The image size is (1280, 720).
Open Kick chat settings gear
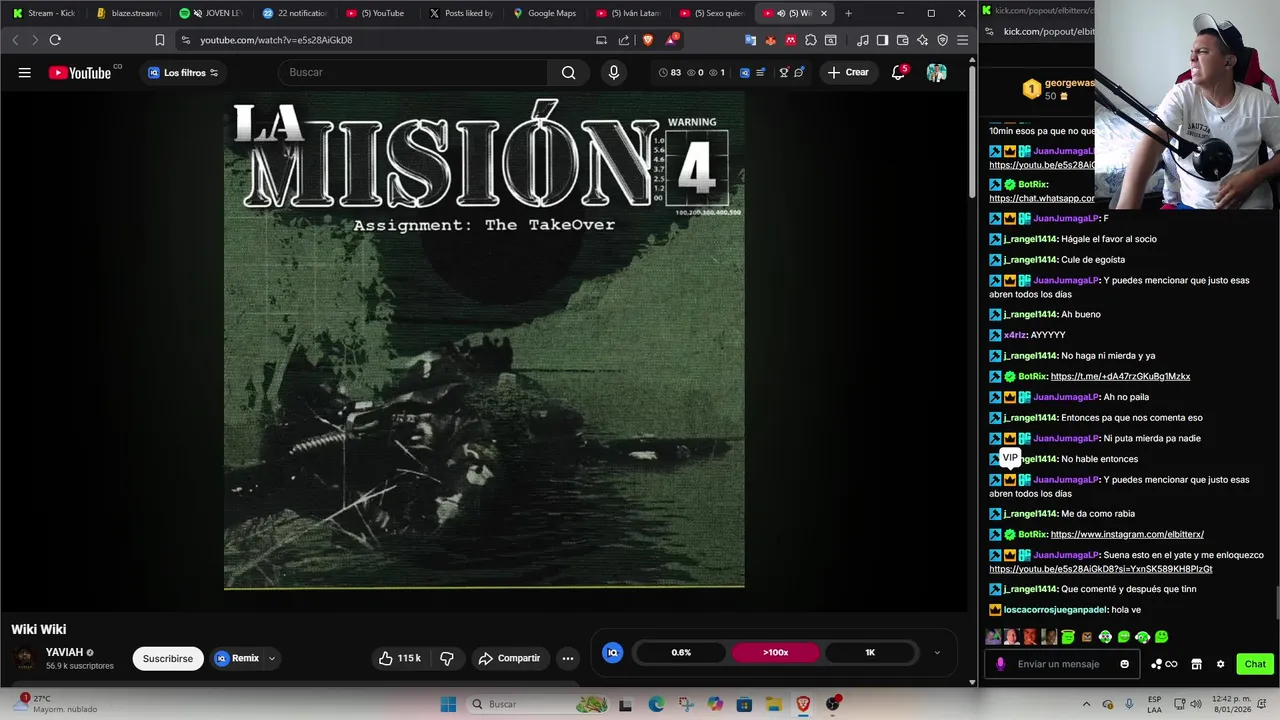pyautogui.click(x=1220, y=664)
